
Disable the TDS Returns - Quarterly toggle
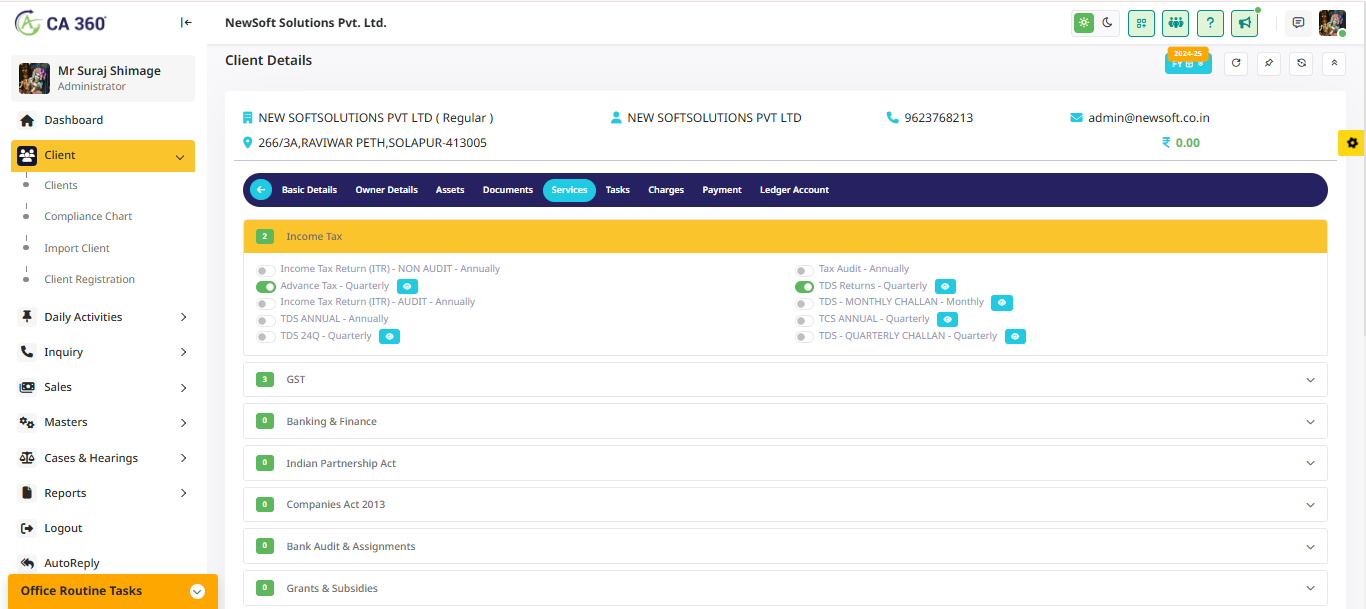point(804,287)
